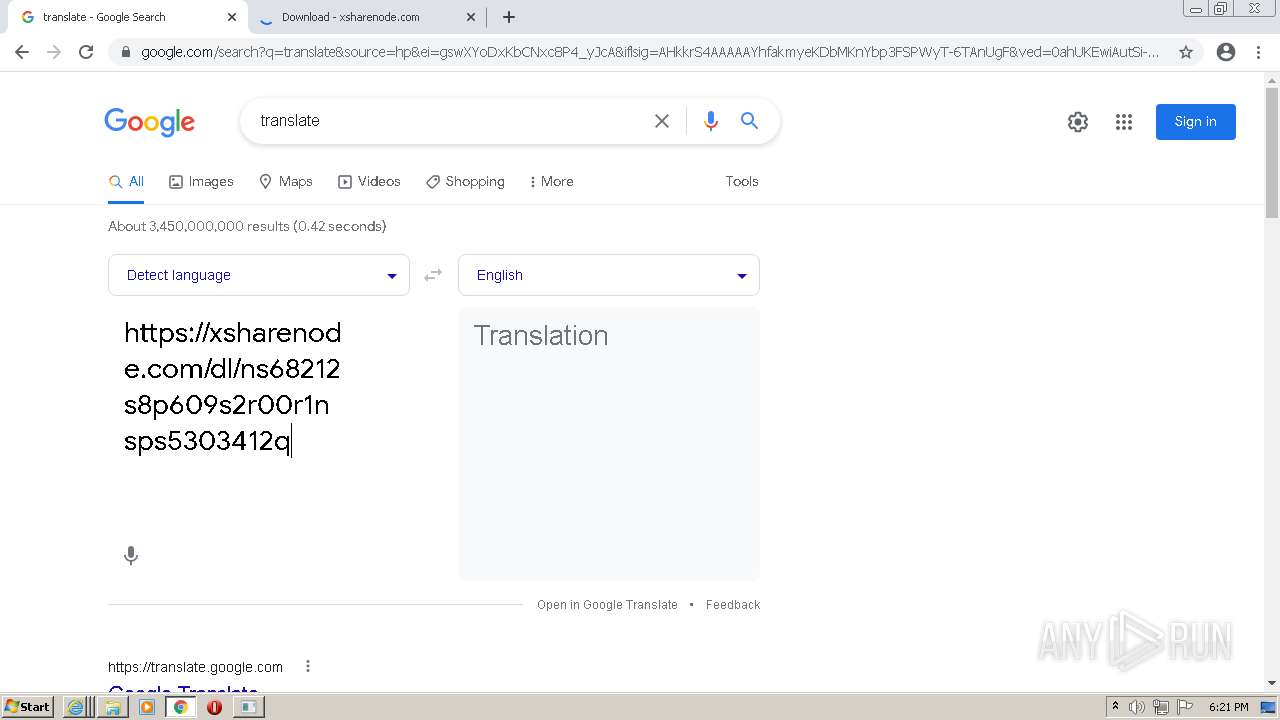Show hidden tray icons arrow

click(x=1115, y=707)
